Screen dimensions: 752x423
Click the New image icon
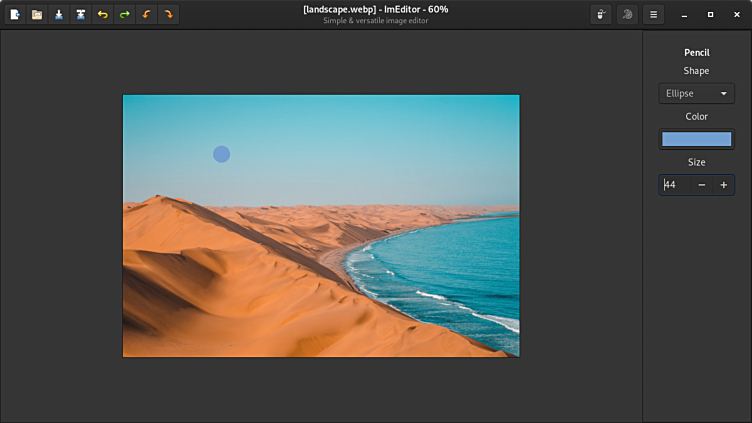pyautogui.click(x=15, y=15)
